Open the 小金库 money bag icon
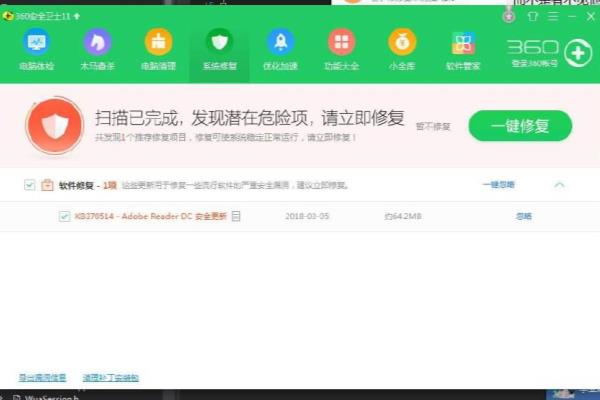This screenshot has width=600, height=400. (x=402, y=42)
